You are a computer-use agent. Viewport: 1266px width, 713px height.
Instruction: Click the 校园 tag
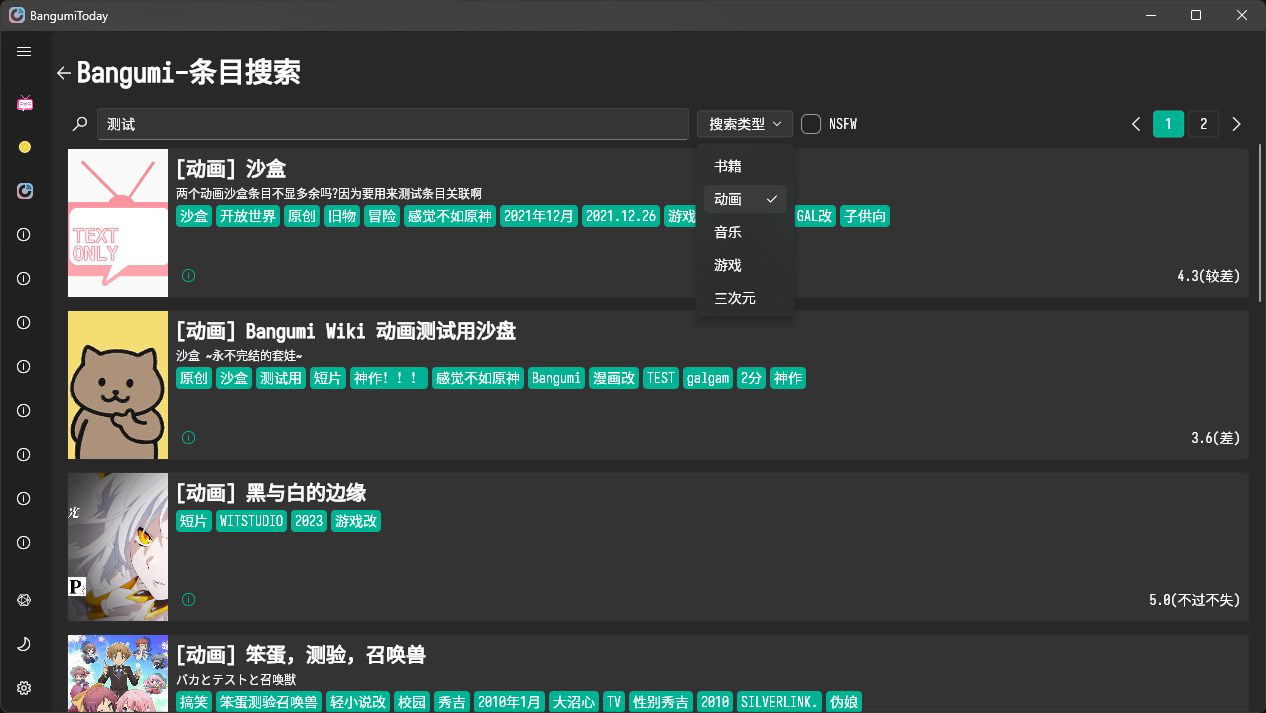pyautogui.click(x=411, y=702)
